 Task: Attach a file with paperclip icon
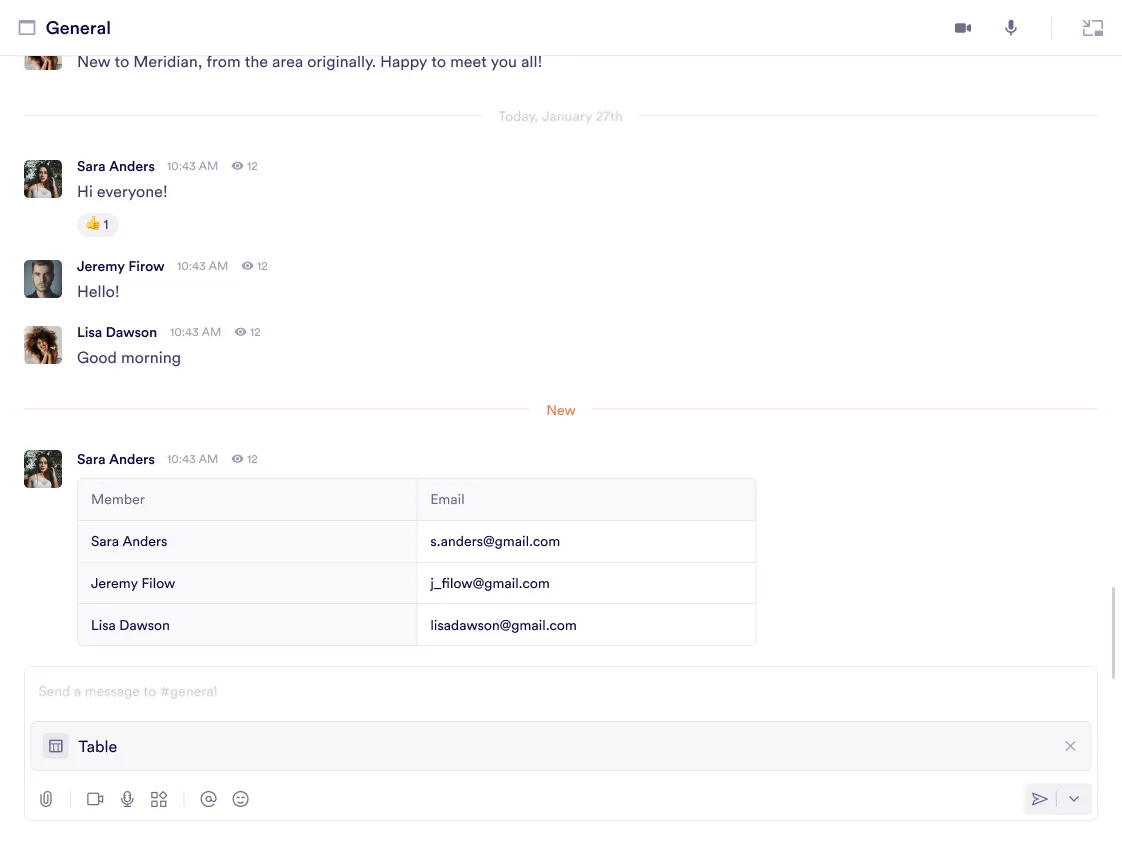point(46,799)
